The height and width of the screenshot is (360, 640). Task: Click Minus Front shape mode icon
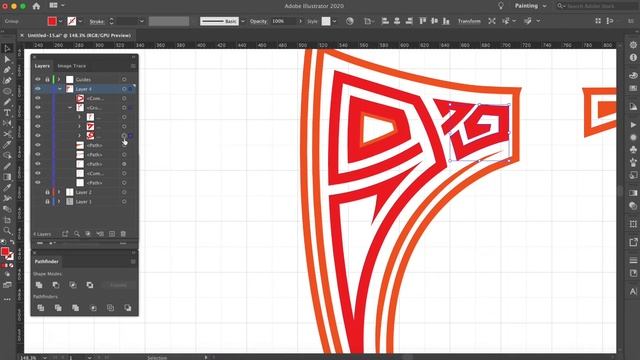pyautogui.click(x=56, y=285)
